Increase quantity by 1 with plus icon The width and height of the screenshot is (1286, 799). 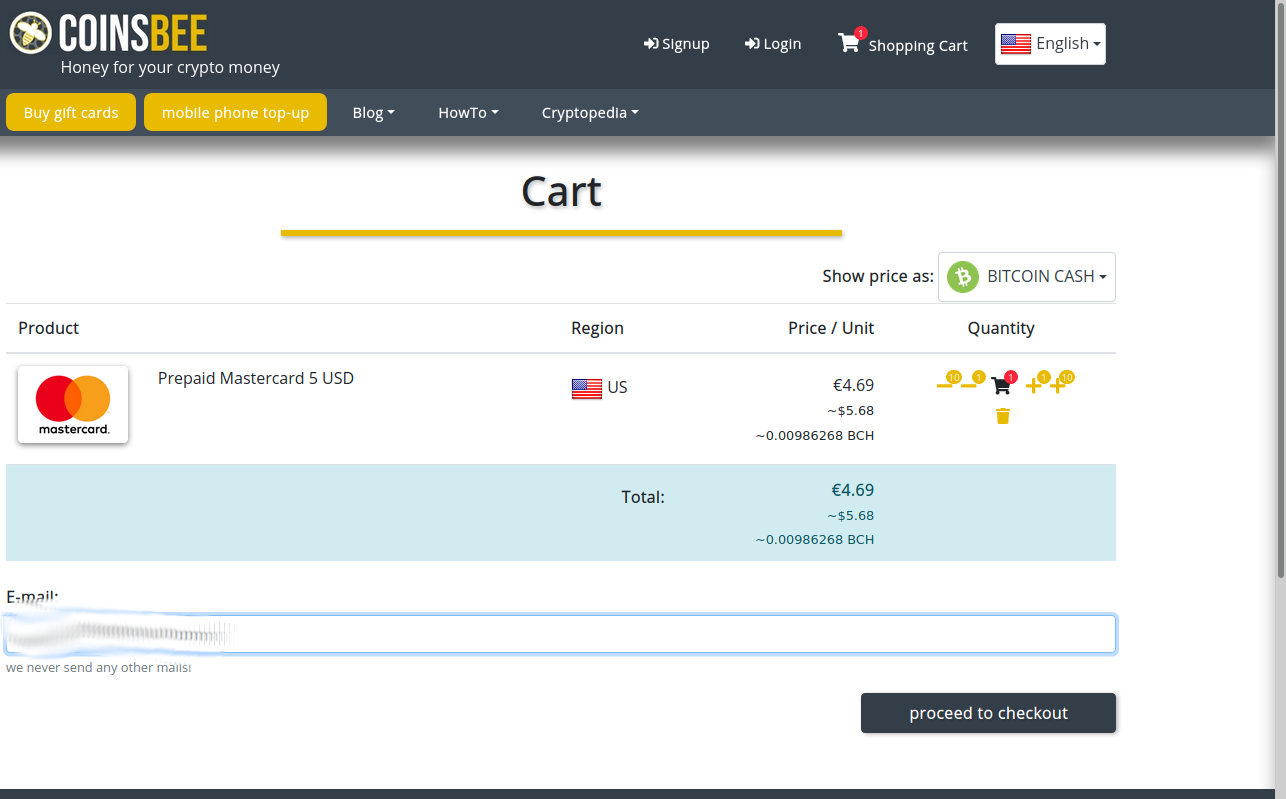1037,384
